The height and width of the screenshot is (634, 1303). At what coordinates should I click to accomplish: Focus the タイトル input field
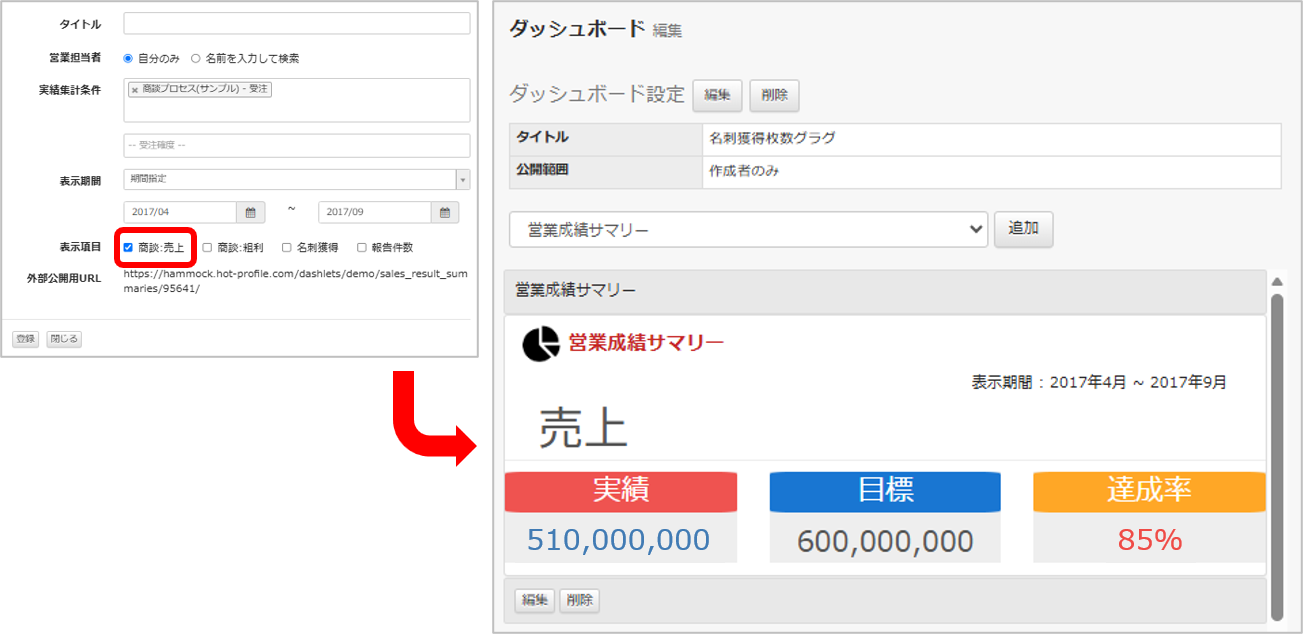(x=297, y=23)
